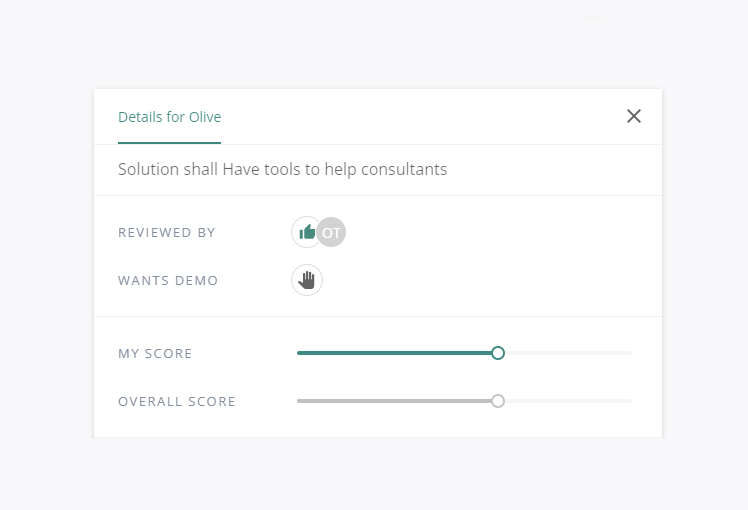
Task: Select the WANTS DEMO label
Action: 168,281
